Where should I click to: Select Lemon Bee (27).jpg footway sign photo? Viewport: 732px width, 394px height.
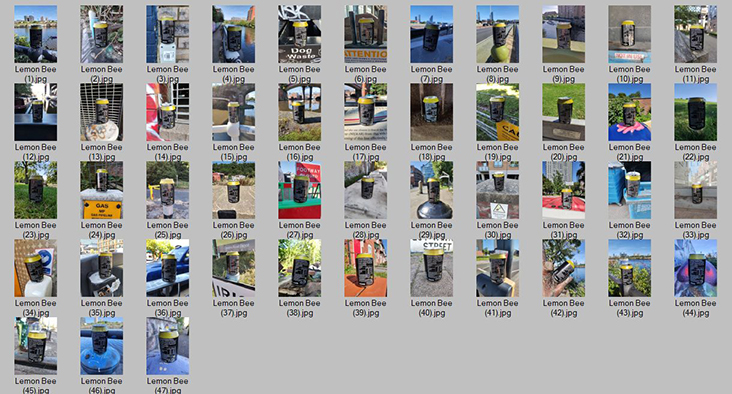(x=299, y=190)
